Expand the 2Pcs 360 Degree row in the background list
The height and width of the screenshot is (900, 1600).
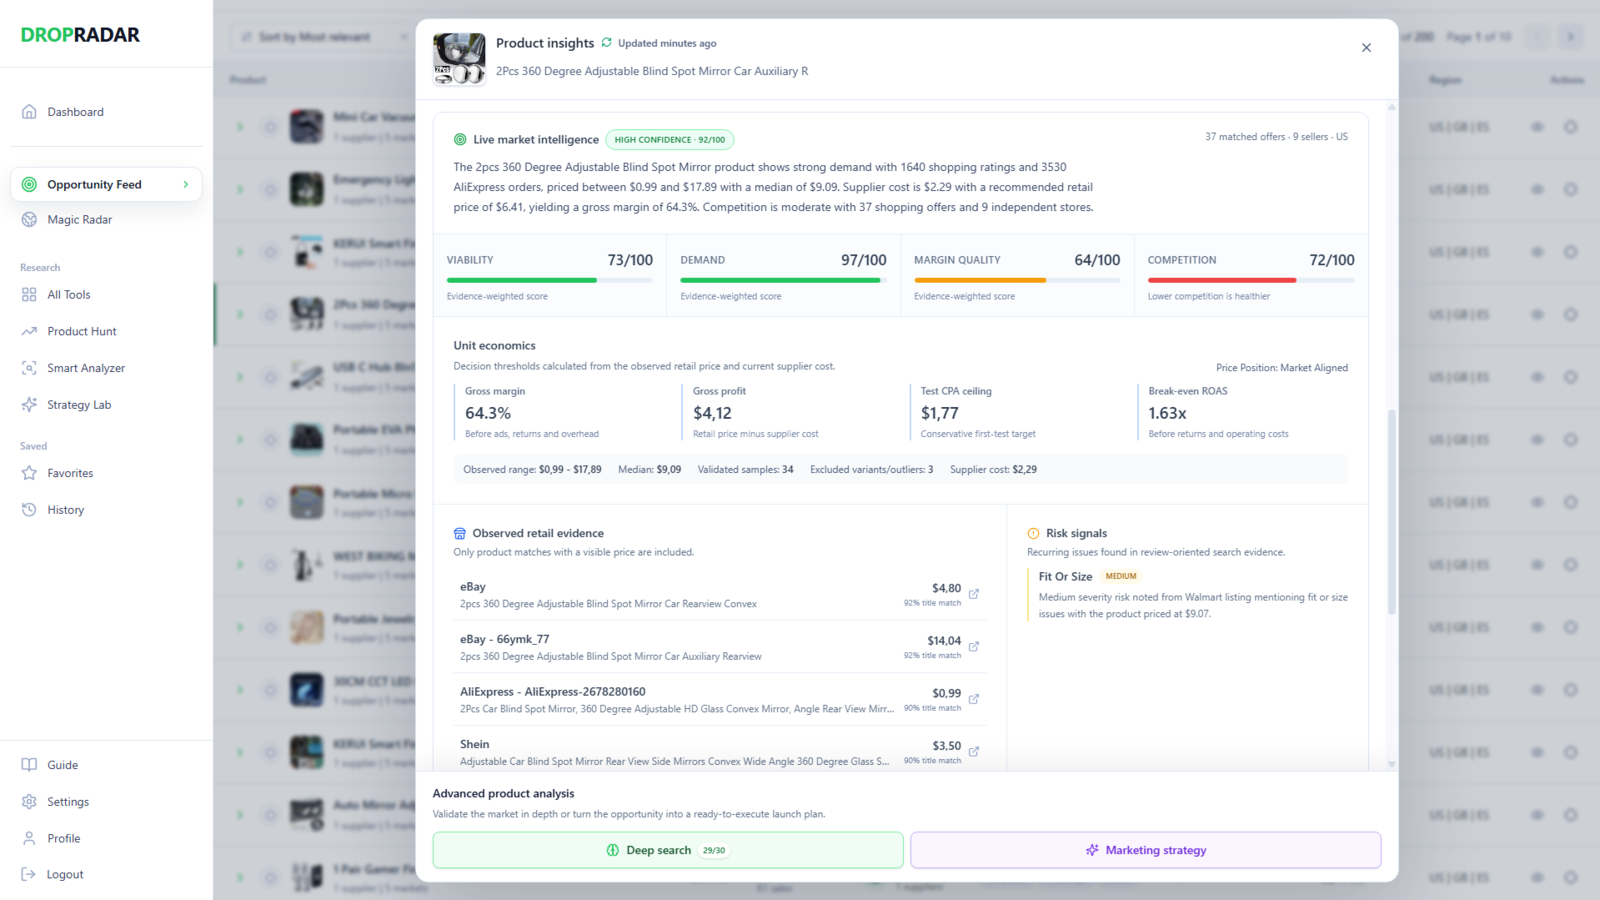pyautogui.click(x=240, y=315)
